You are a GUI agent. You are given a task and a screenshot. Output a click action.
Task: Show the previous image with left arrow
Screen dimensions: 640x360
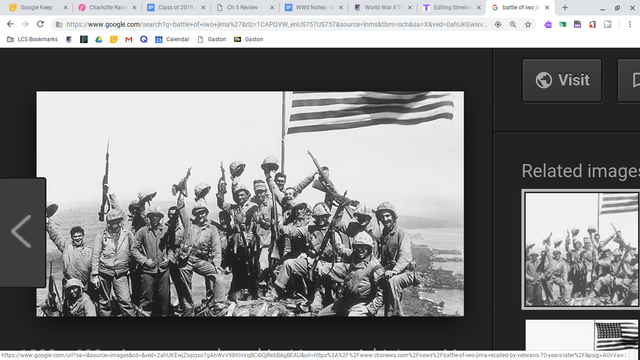22,232
